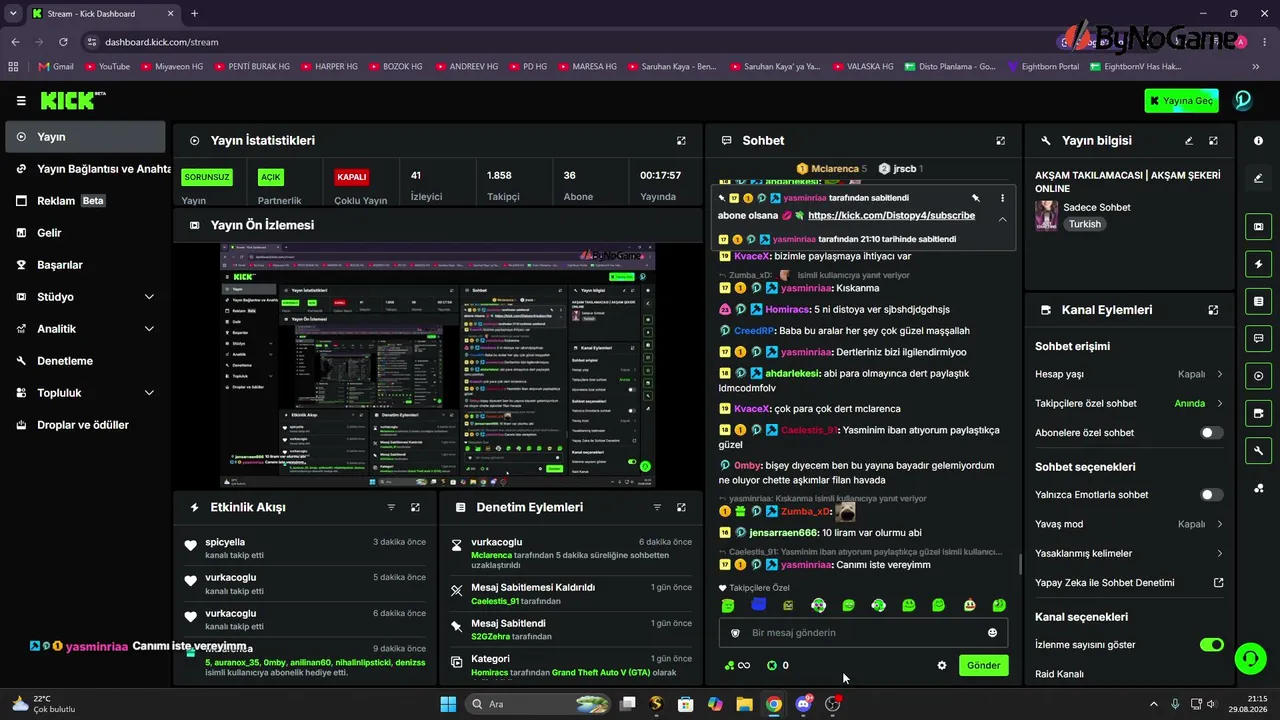
Task: Open the kick.com/Distopy4/subscribe link
Action: 891,216
